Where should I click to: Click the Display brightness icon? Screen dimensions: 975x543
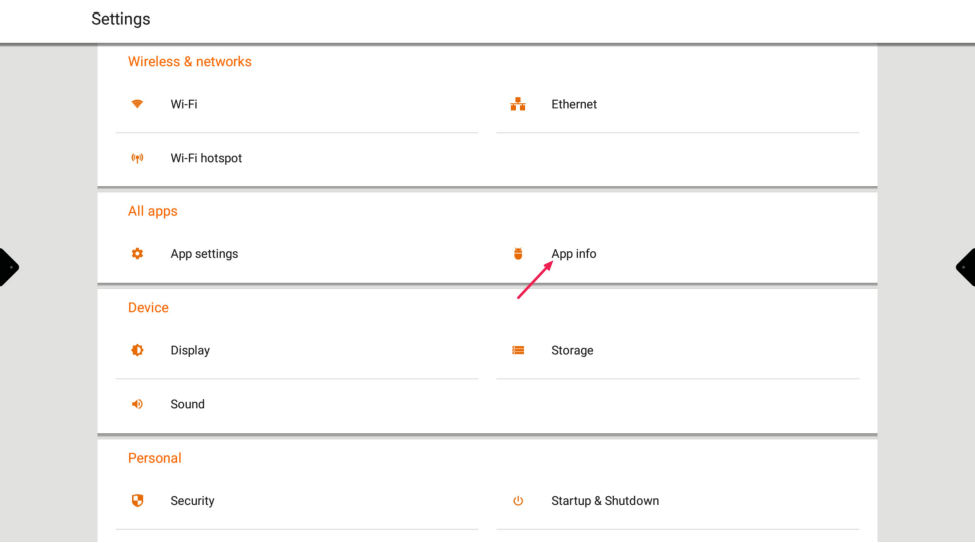(137, 350)
